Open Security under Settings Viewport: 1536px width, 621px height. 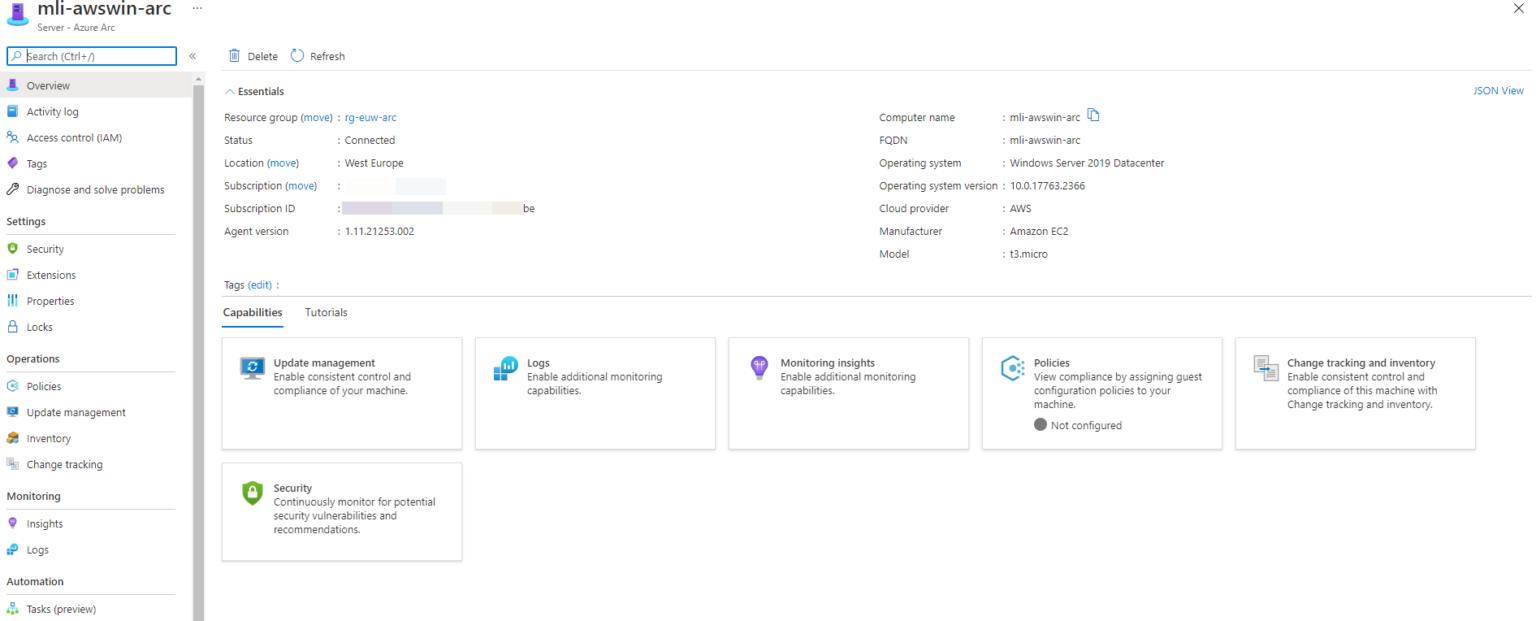coord(46,248)
